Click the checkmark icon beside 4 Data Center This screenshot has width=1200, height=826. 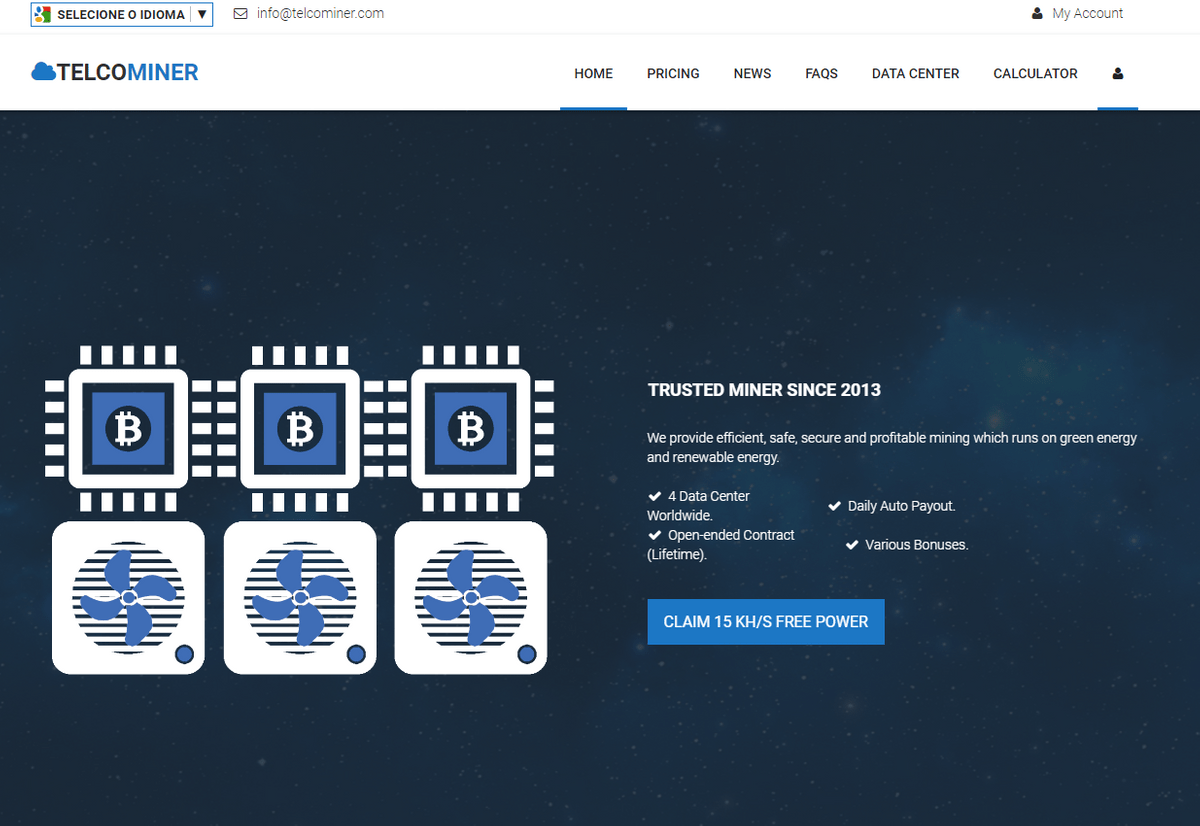(x=655, y=496)
